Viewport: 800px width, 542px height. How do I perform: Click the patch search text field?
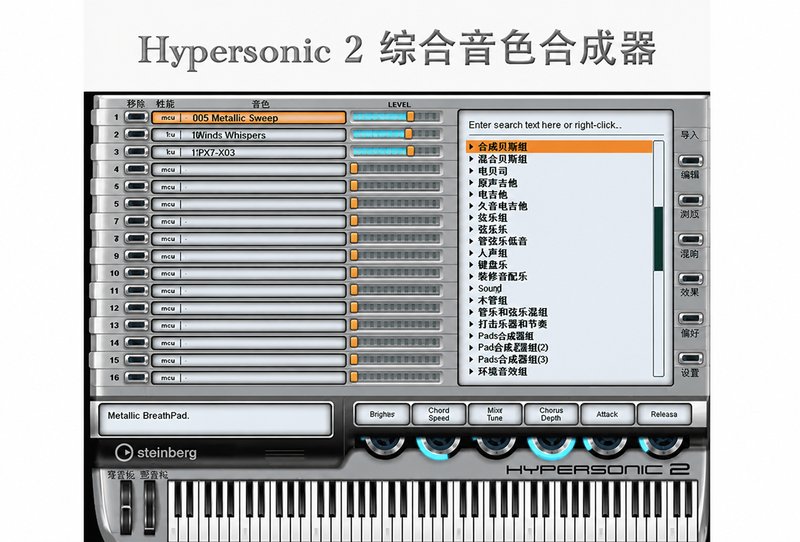click(x=565, y=125)
